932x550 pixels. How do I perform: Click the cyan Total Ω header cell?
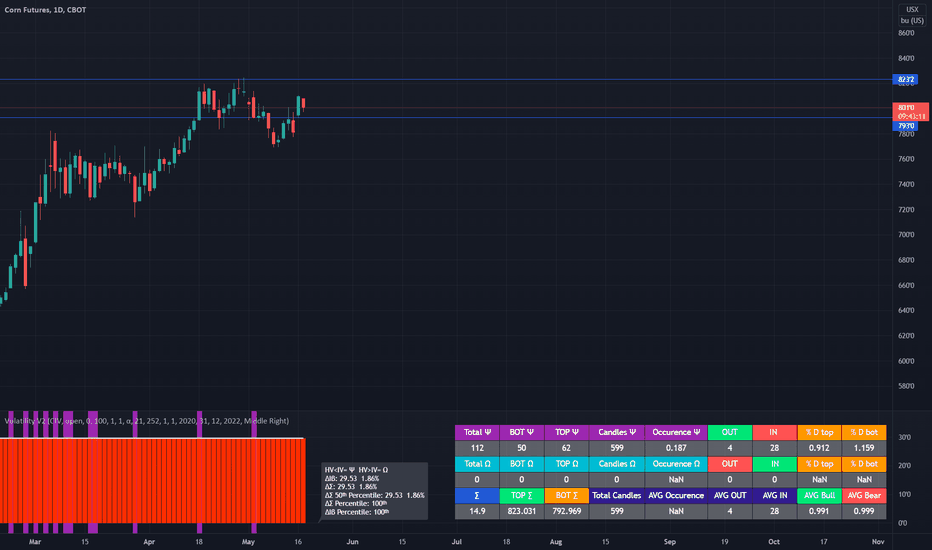pos(477,464)
